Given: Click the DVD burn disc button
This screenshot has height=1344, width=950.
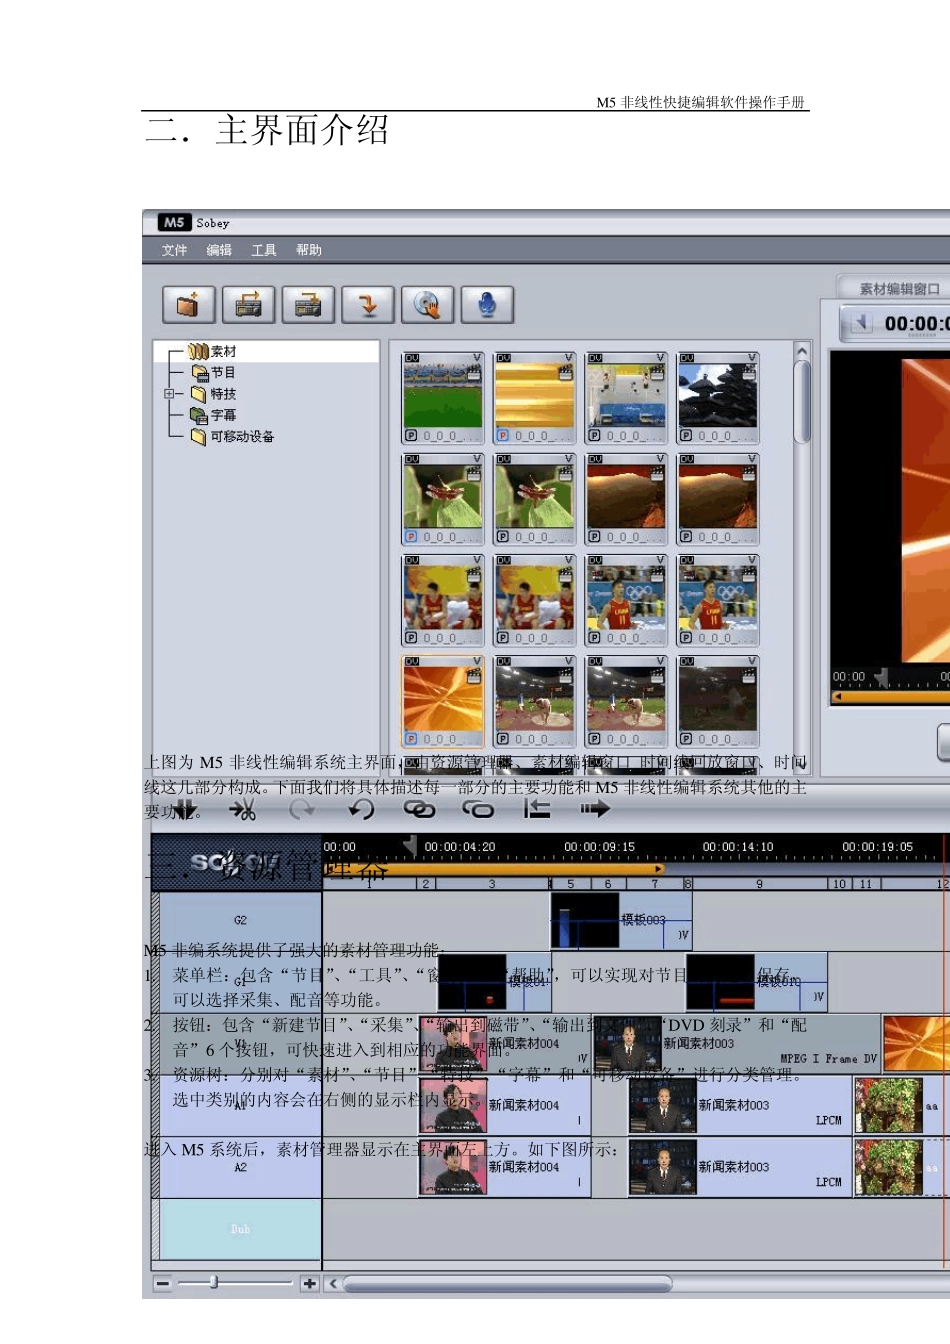Looking at the screenshot, I should 427,304.
